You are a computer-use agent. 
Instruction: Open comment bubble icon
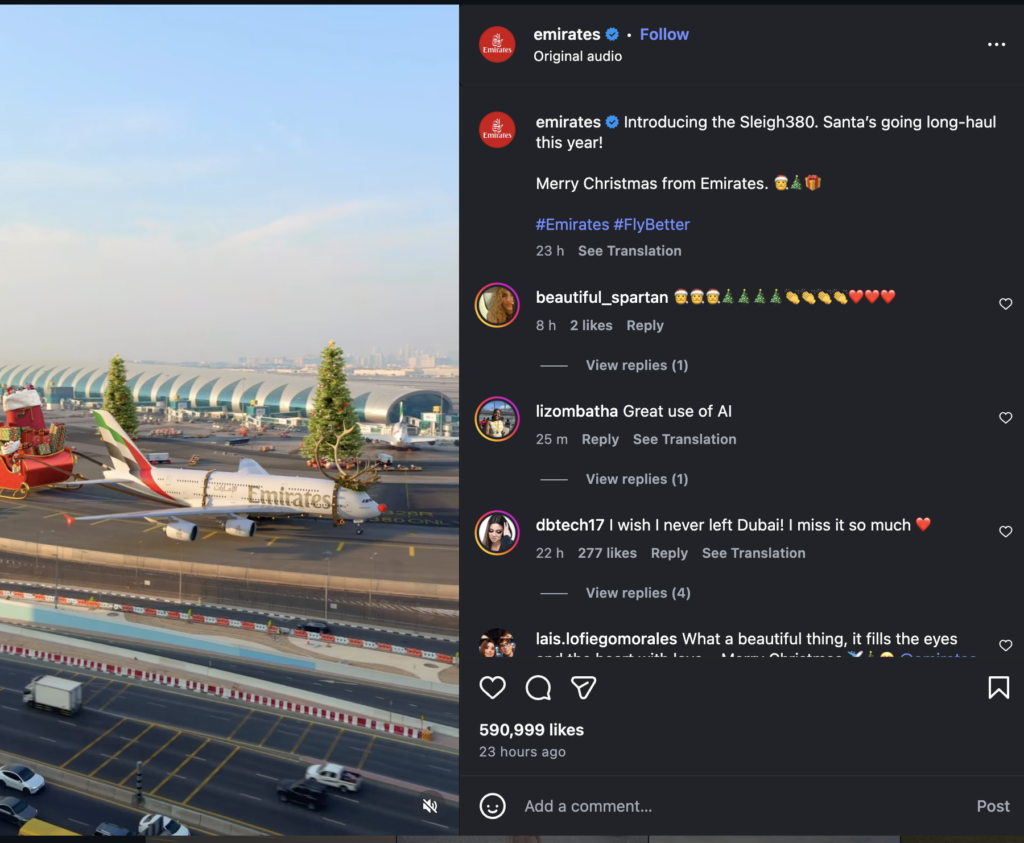point(538,688)
